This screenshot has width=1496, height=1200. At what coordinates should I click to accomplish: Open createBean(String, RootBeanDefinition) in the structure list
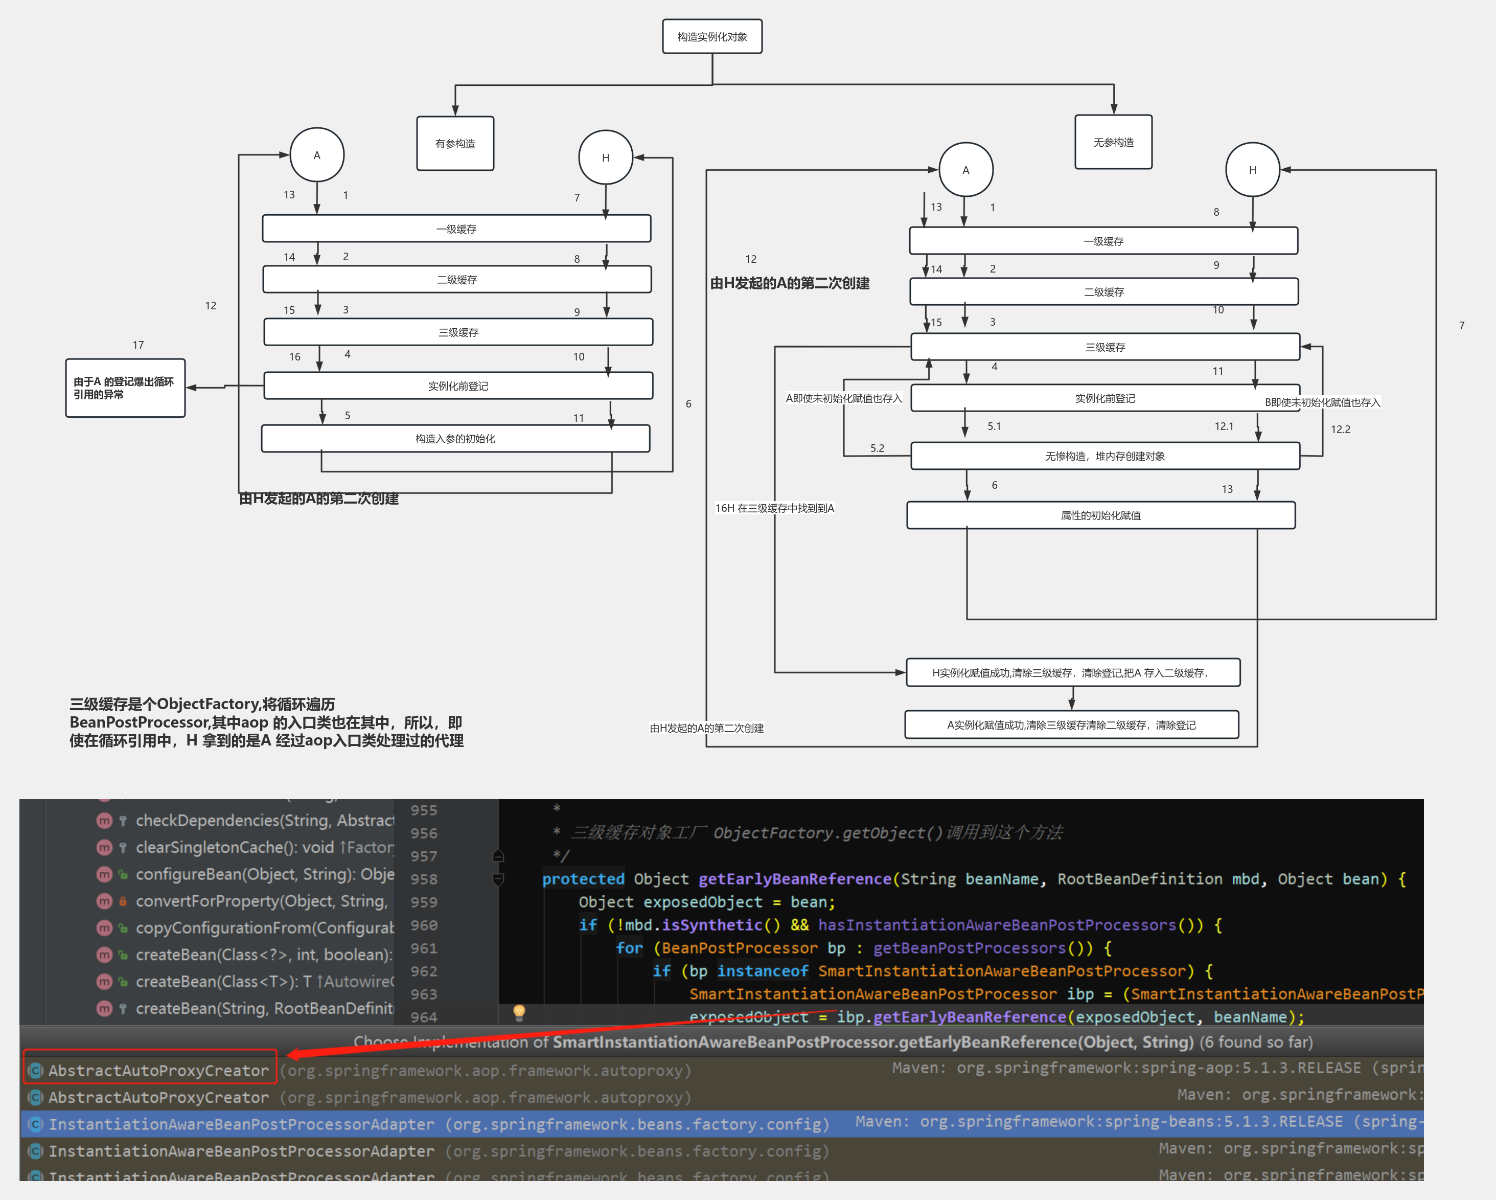pos(264,1009)
